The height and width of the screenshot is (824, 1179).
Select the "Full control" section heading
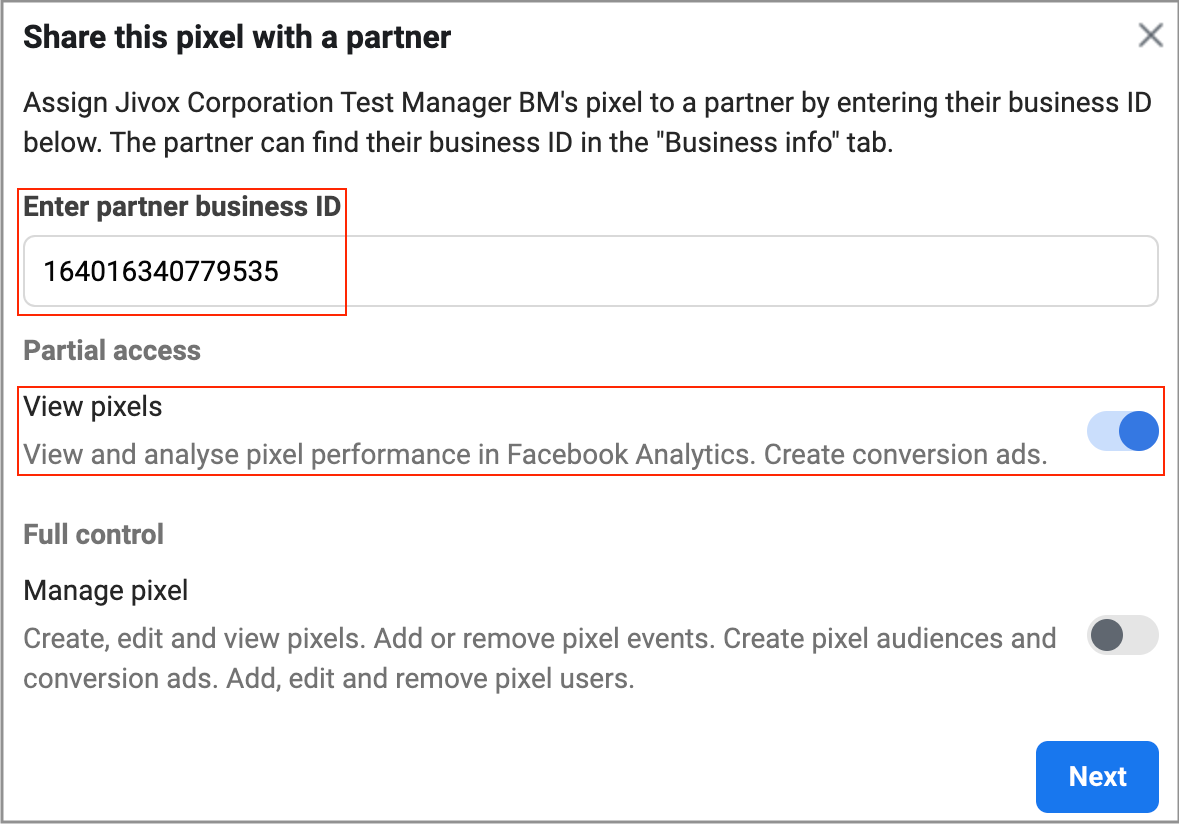pos(94,534)
